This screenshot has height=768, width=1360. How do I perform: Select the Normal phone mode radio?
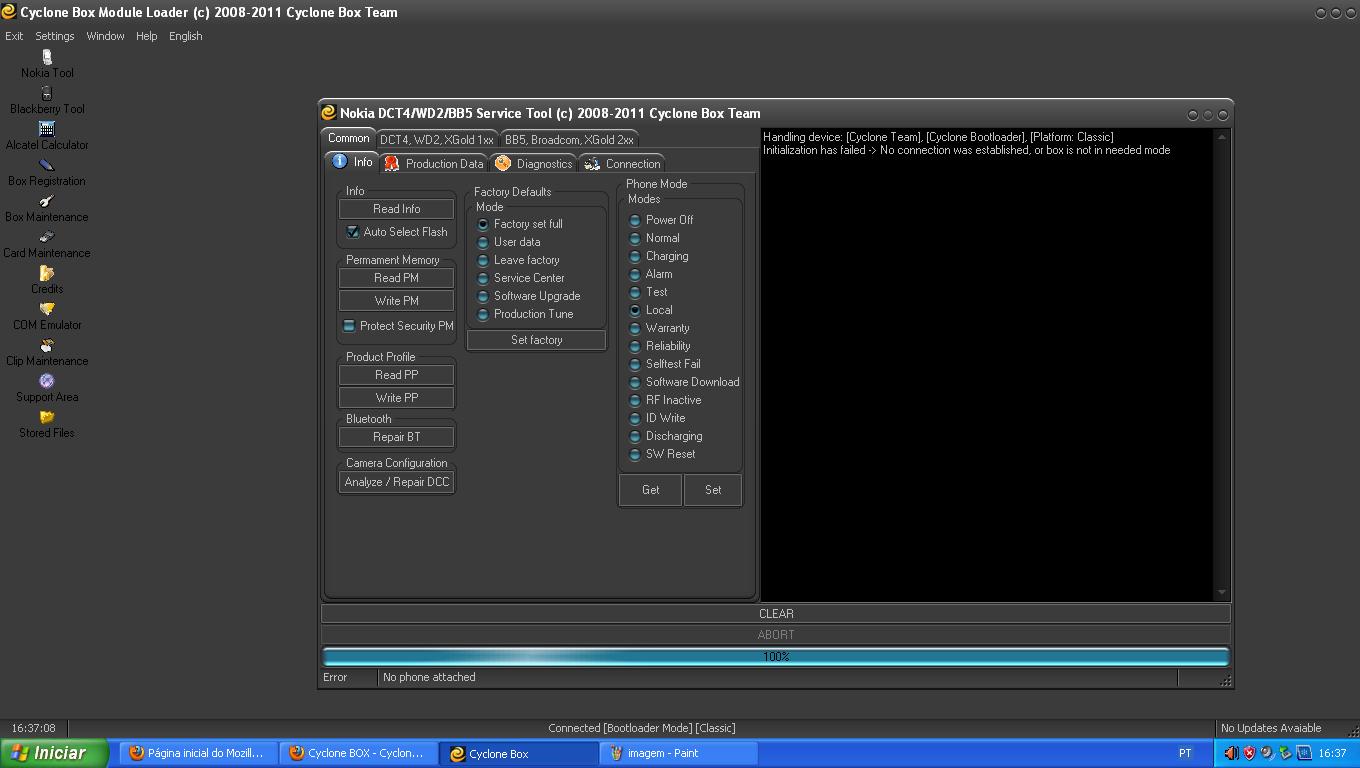coord(635,238)
